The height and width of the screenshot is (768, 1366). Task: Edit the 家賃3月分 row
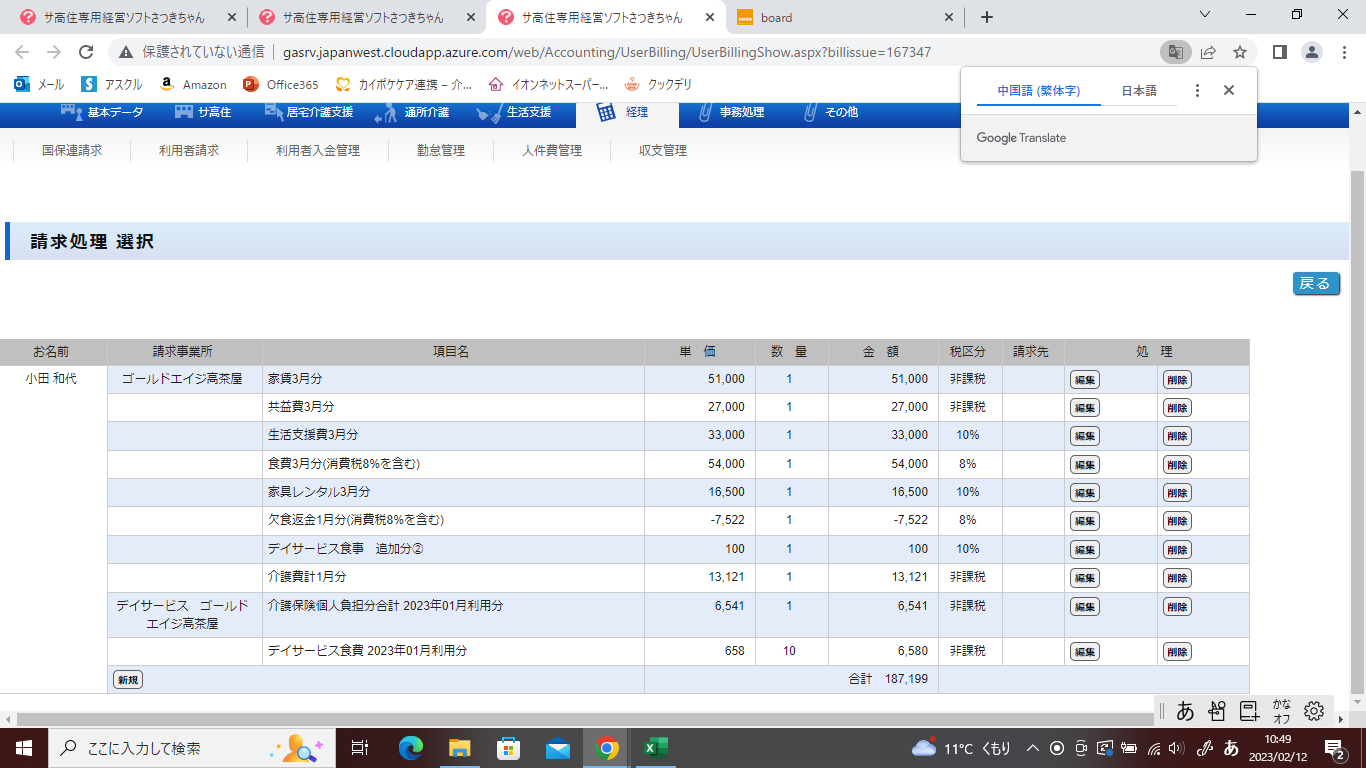point(1084,380)
